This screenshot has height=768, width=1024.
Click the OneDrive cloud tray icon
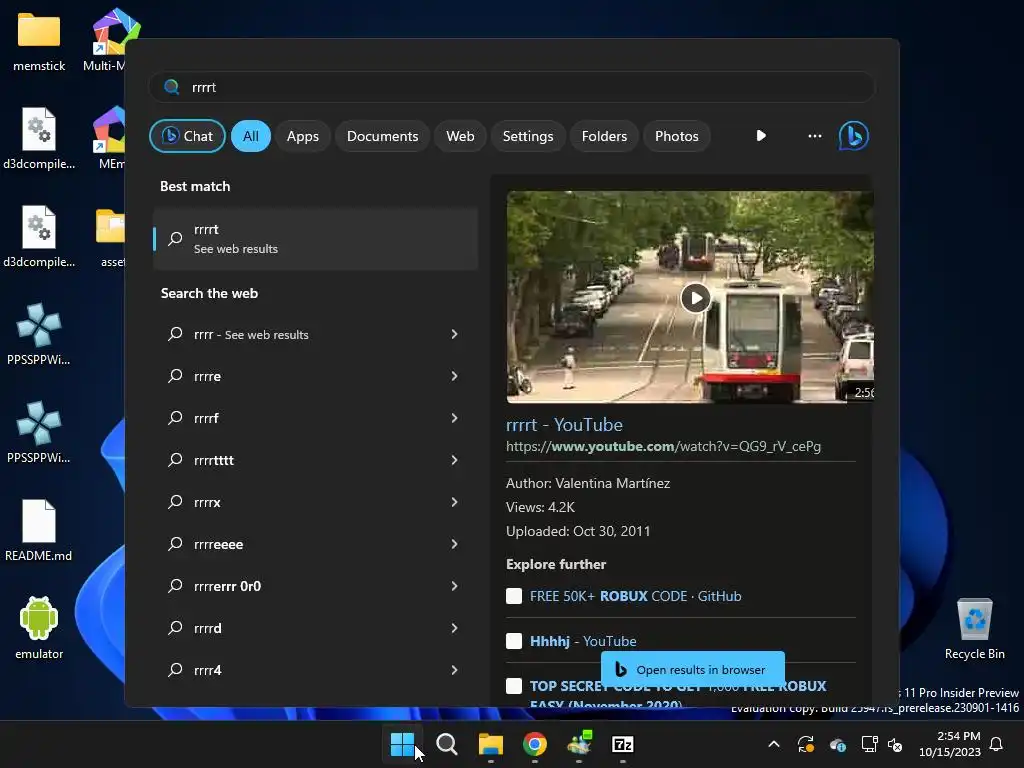[x=838, y=744]
